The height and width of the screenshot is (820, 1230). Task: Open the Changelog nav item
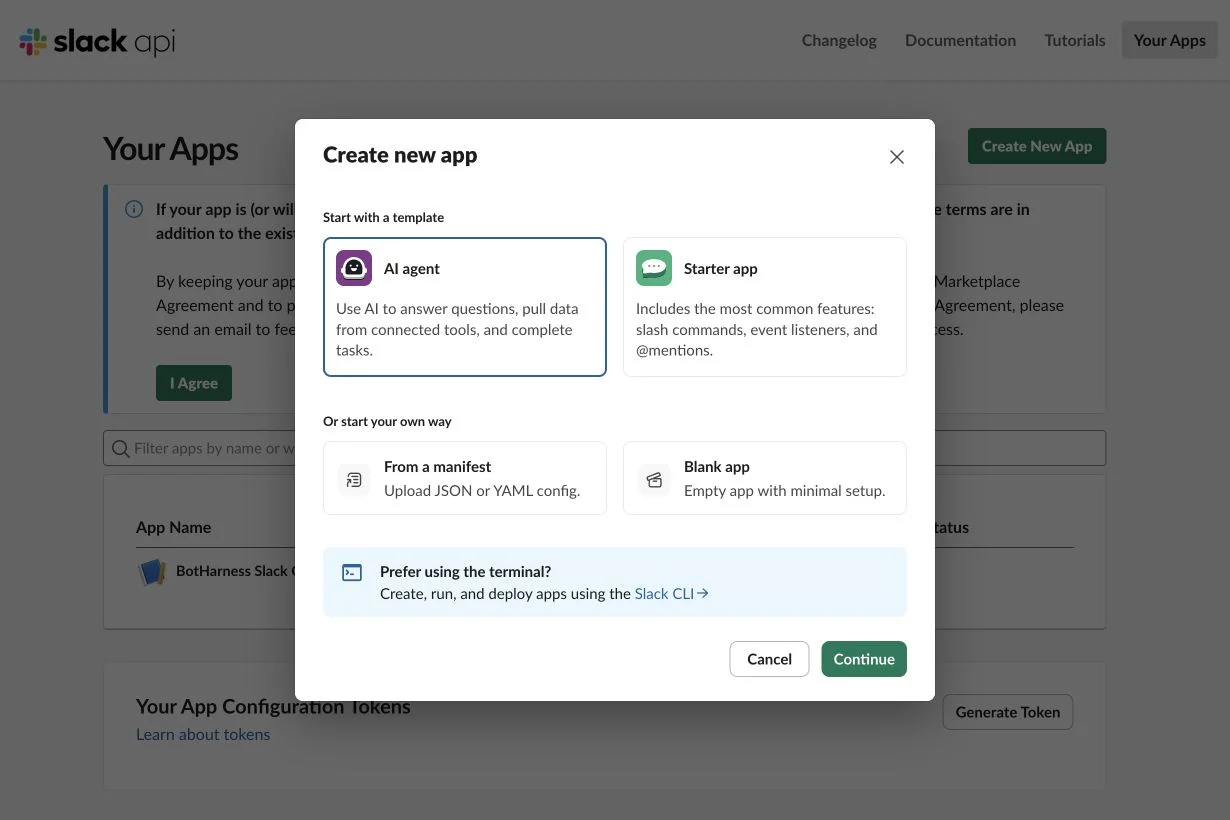pos(839,40)
